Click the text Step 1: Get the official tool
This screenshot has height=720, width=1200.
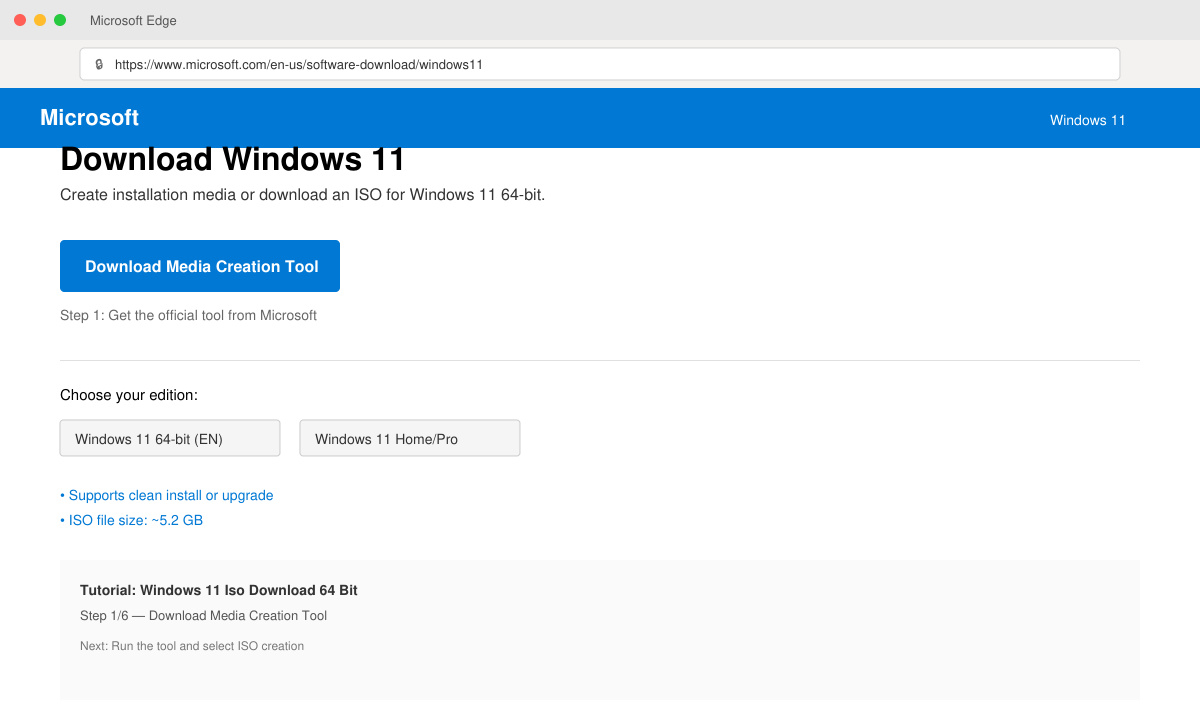(188, 315)
